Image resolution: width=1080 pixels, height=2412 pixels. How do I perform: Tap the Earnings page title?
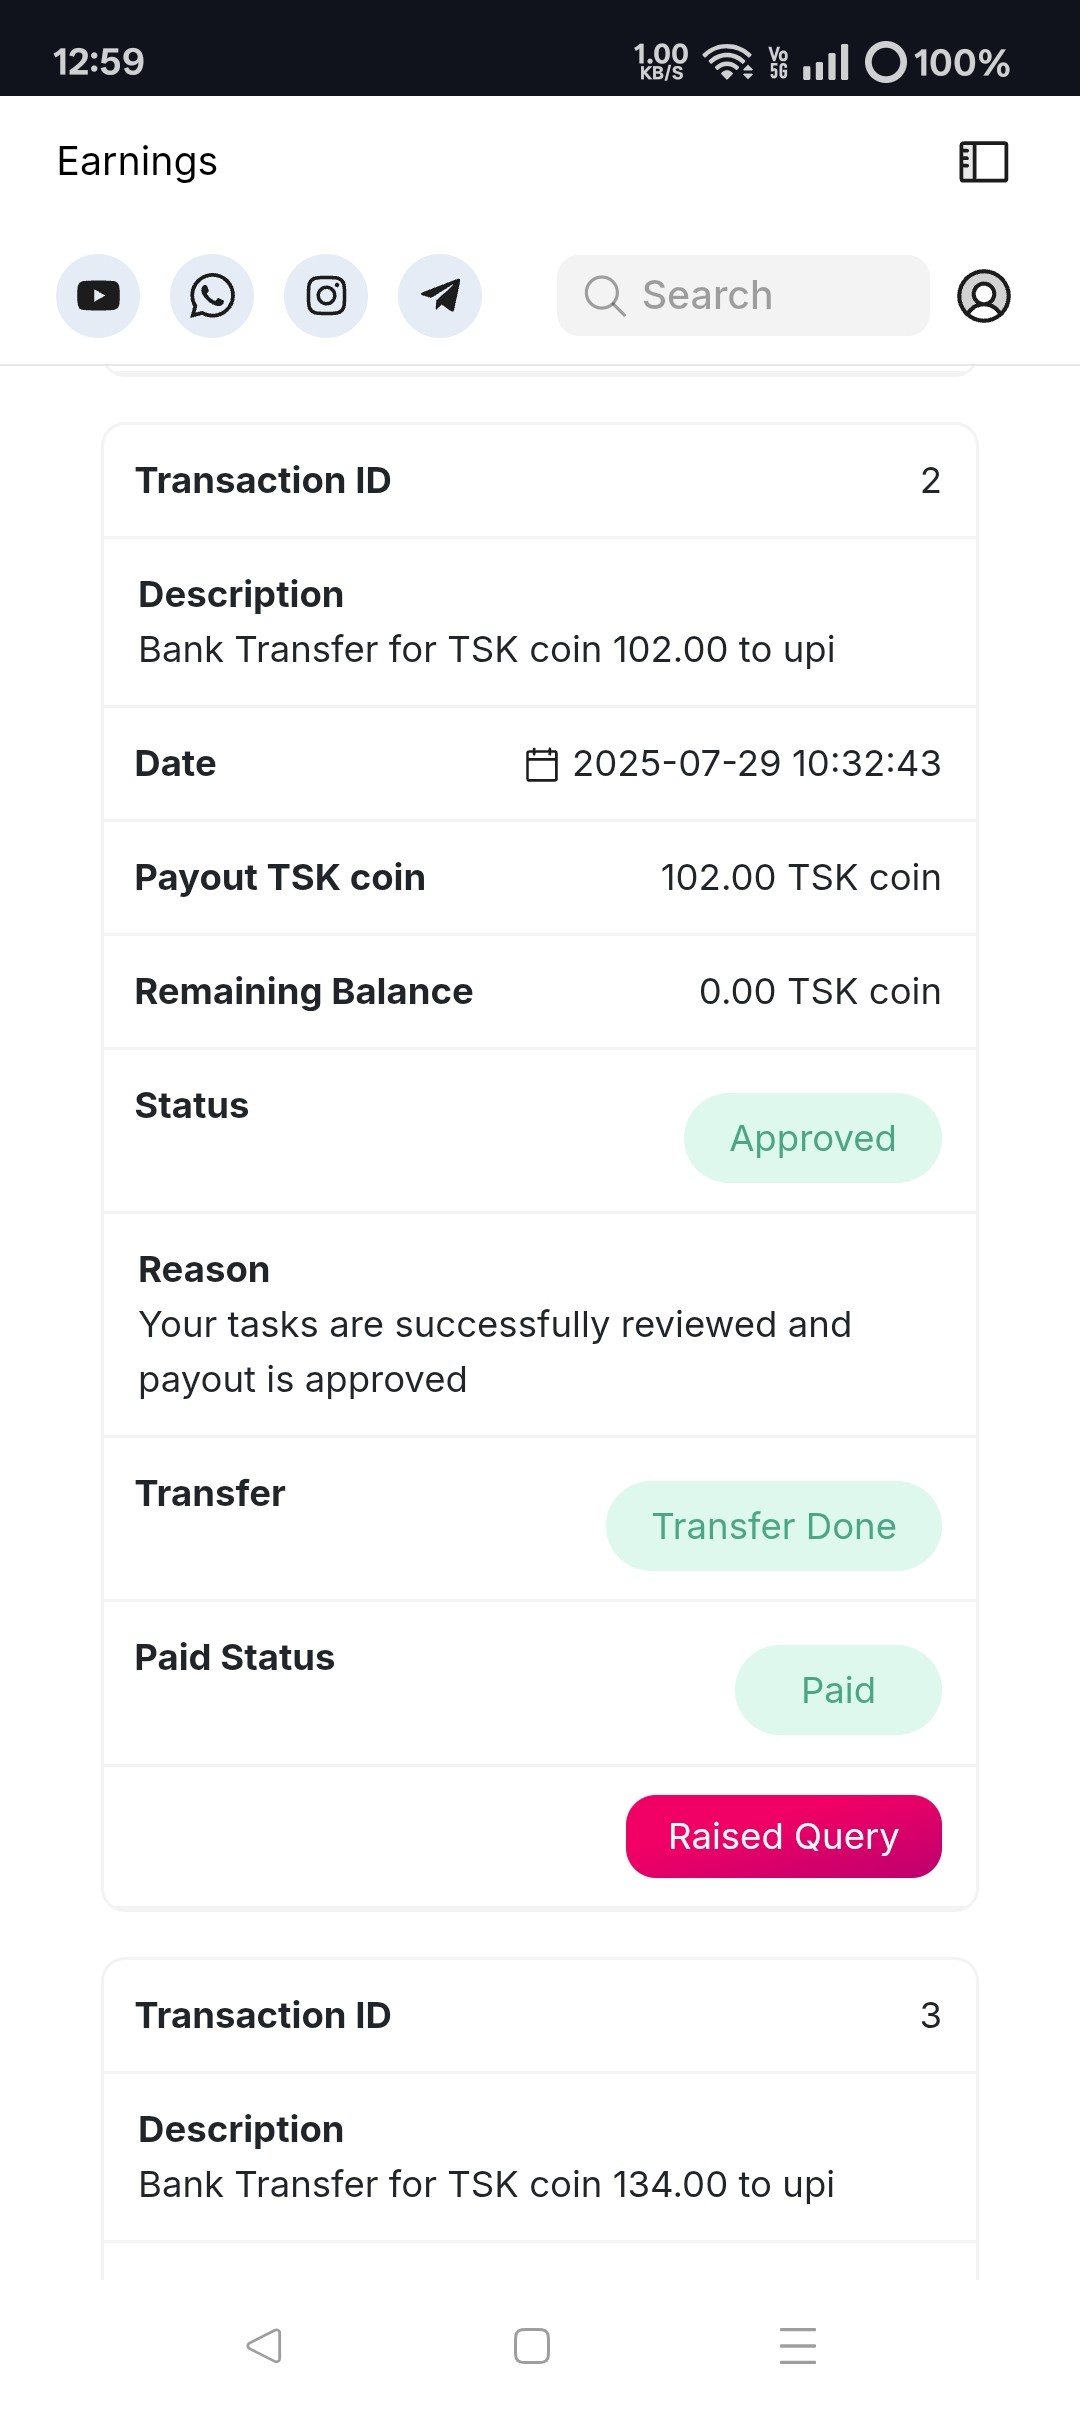click(137, 162)
